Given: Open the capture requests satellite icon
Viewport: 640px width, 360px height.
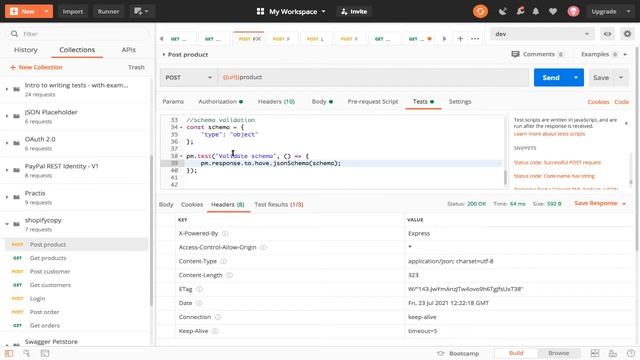Looking at the screenshot, I should click(502, 11).
